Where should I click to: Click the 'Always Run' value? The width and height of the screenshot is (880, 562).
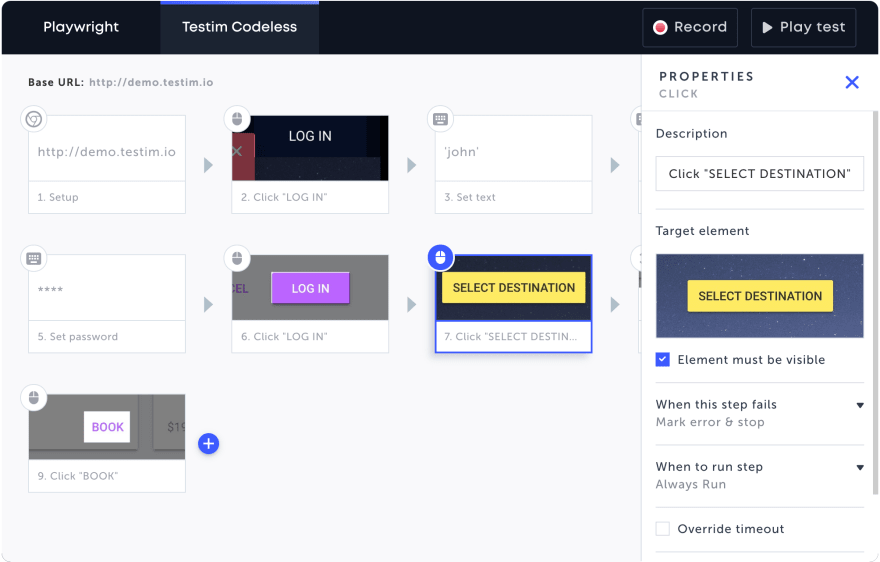click(x=690, y=484)
